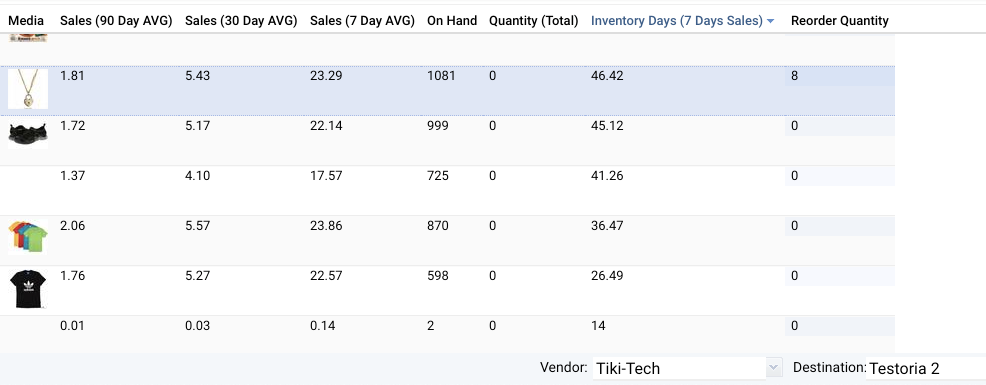Sort by Sales (90 Day AVG) column

116,21
